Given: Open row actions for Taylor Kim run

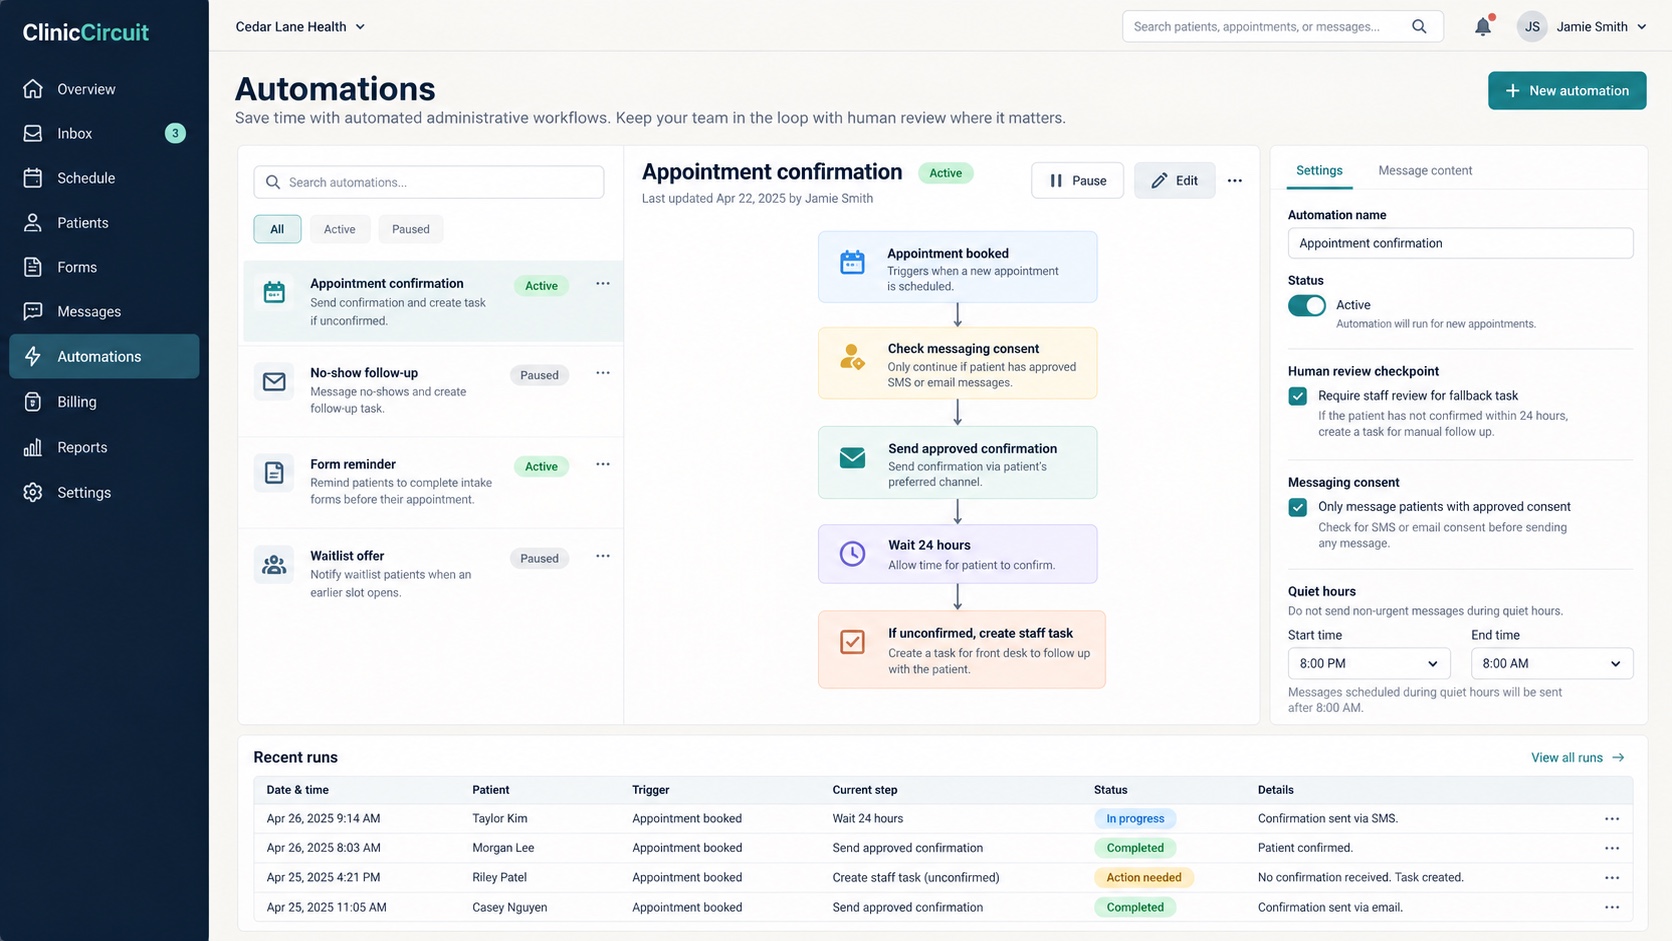Looking at the screenshot, I should tap(1612, 819).
